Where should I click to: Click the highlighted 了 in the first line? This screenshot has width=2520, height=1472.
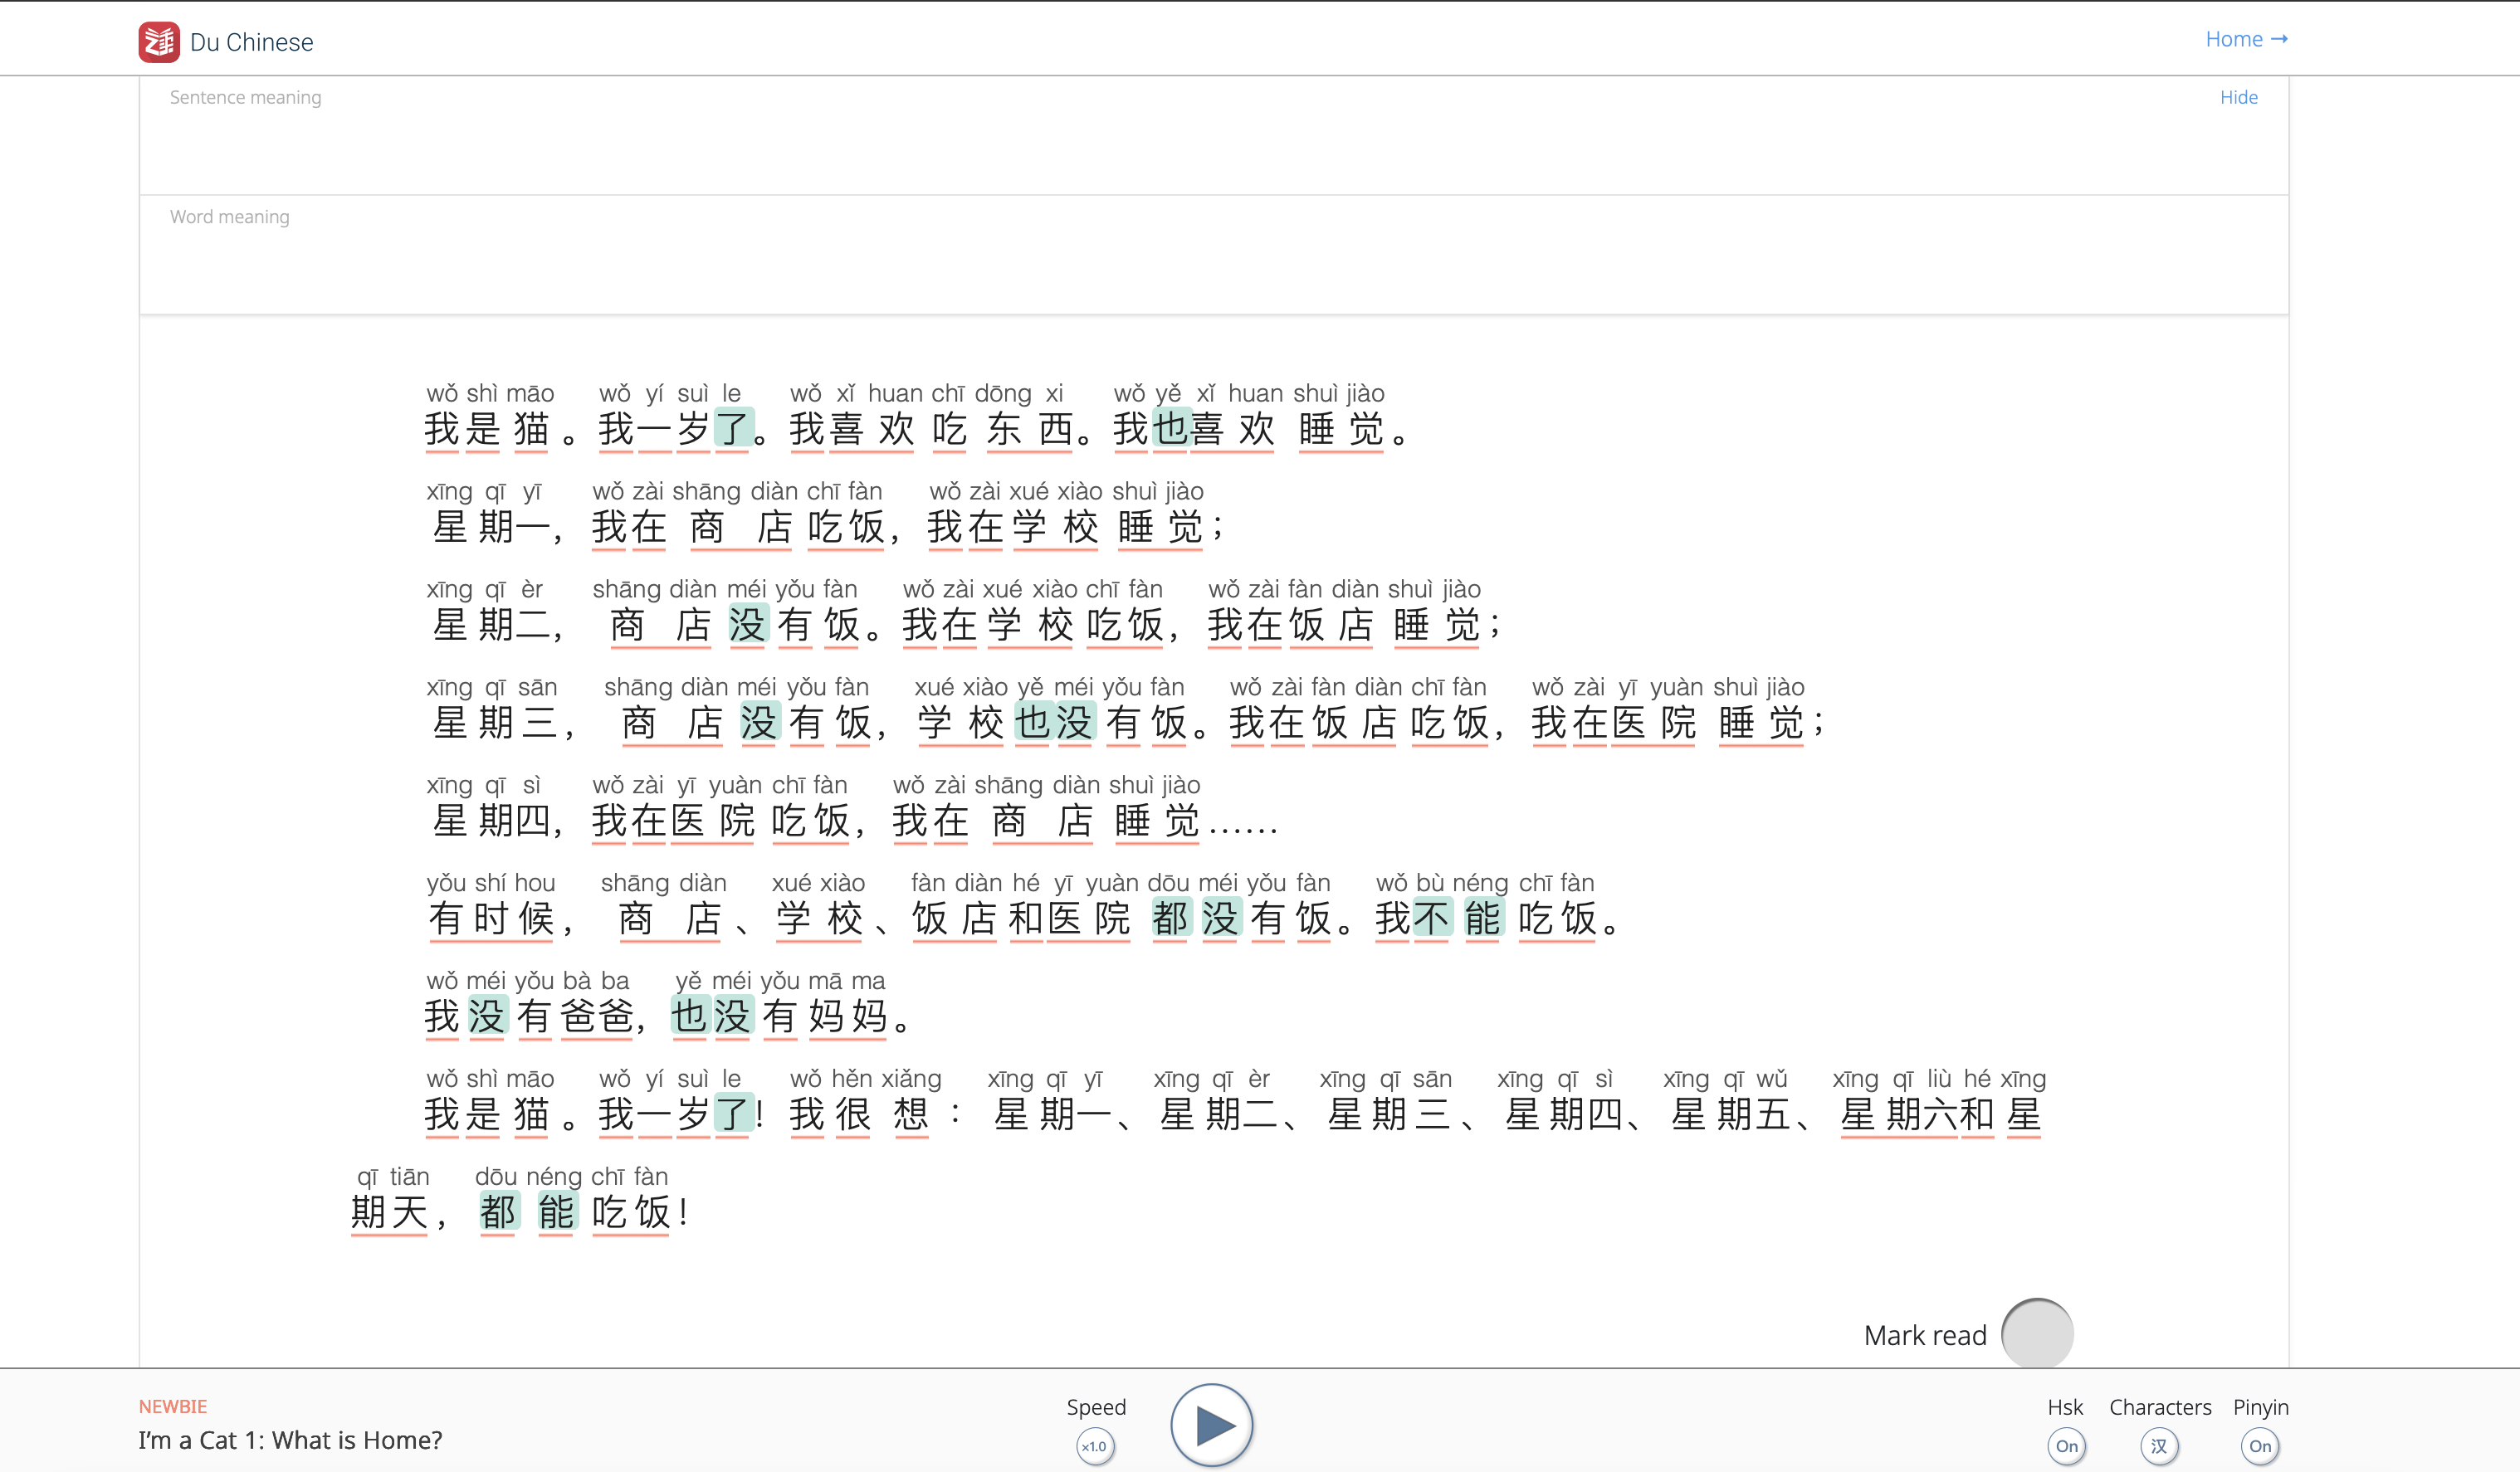(x=734, y=429)
